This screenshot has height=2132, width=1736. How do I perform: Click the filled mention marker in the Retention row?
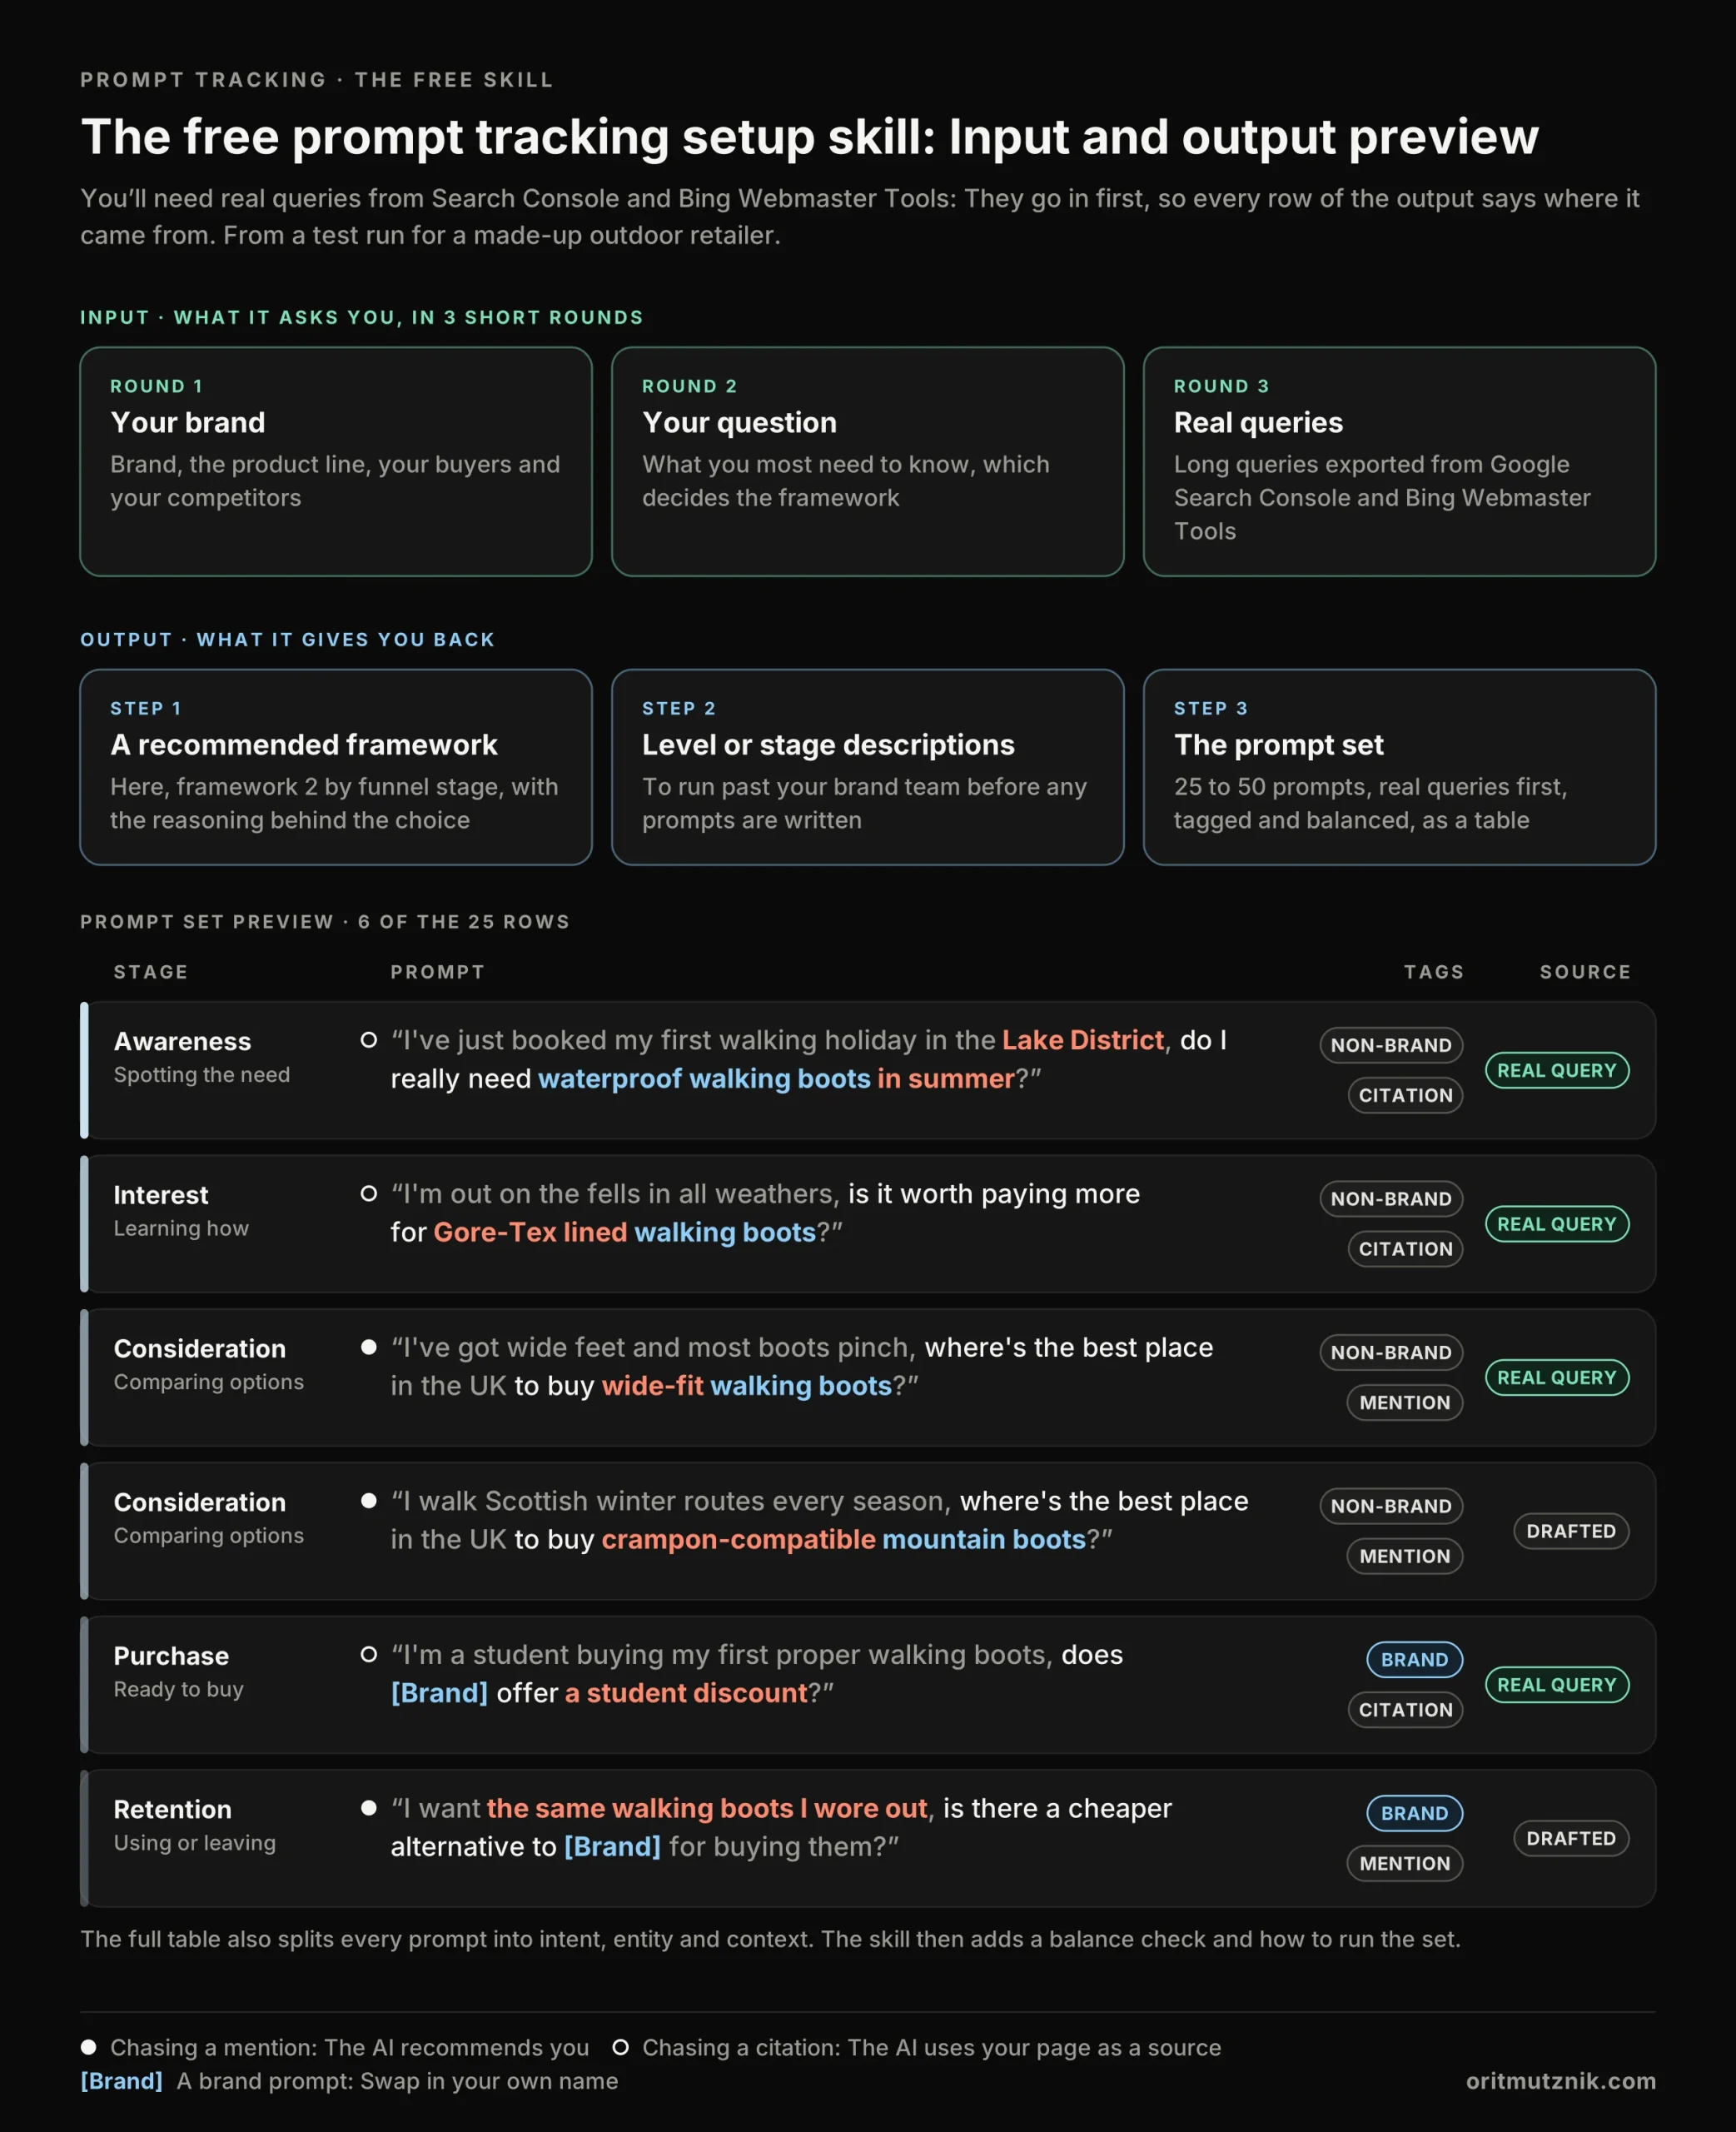point(369,1808)
